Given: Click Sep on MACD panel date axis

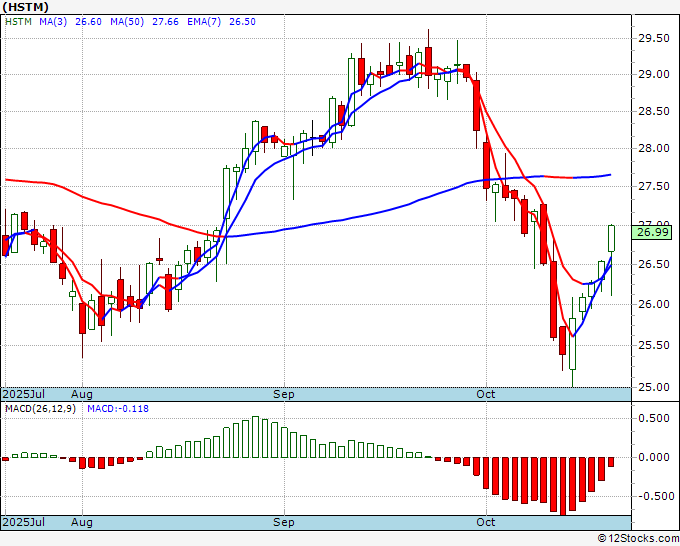Looking at the screenshot, I should [284, 522].
